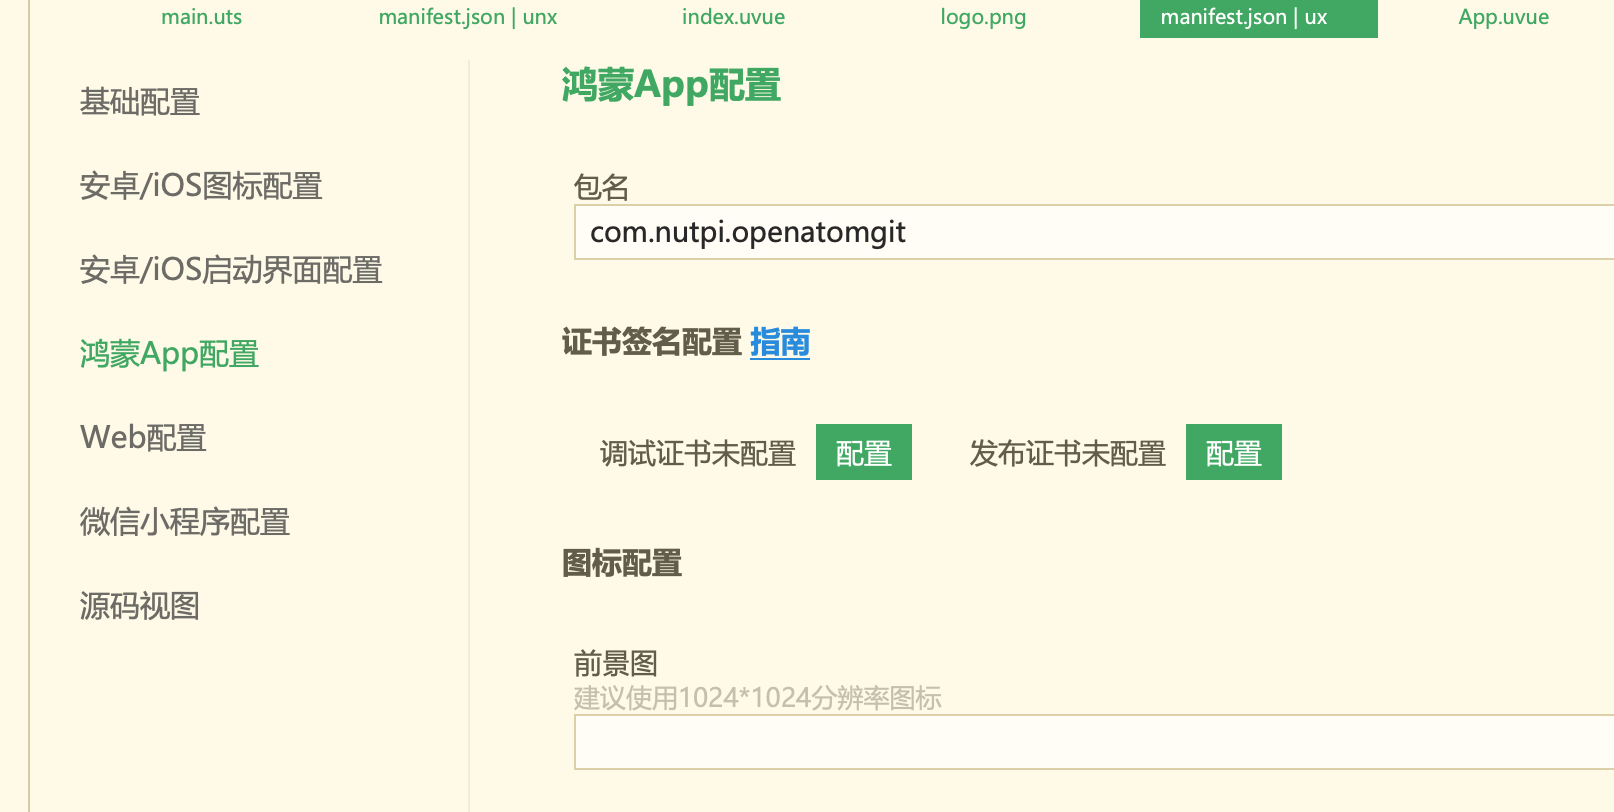Select 鸿蒙App配置 in the sidebar

tap(170, 354)
